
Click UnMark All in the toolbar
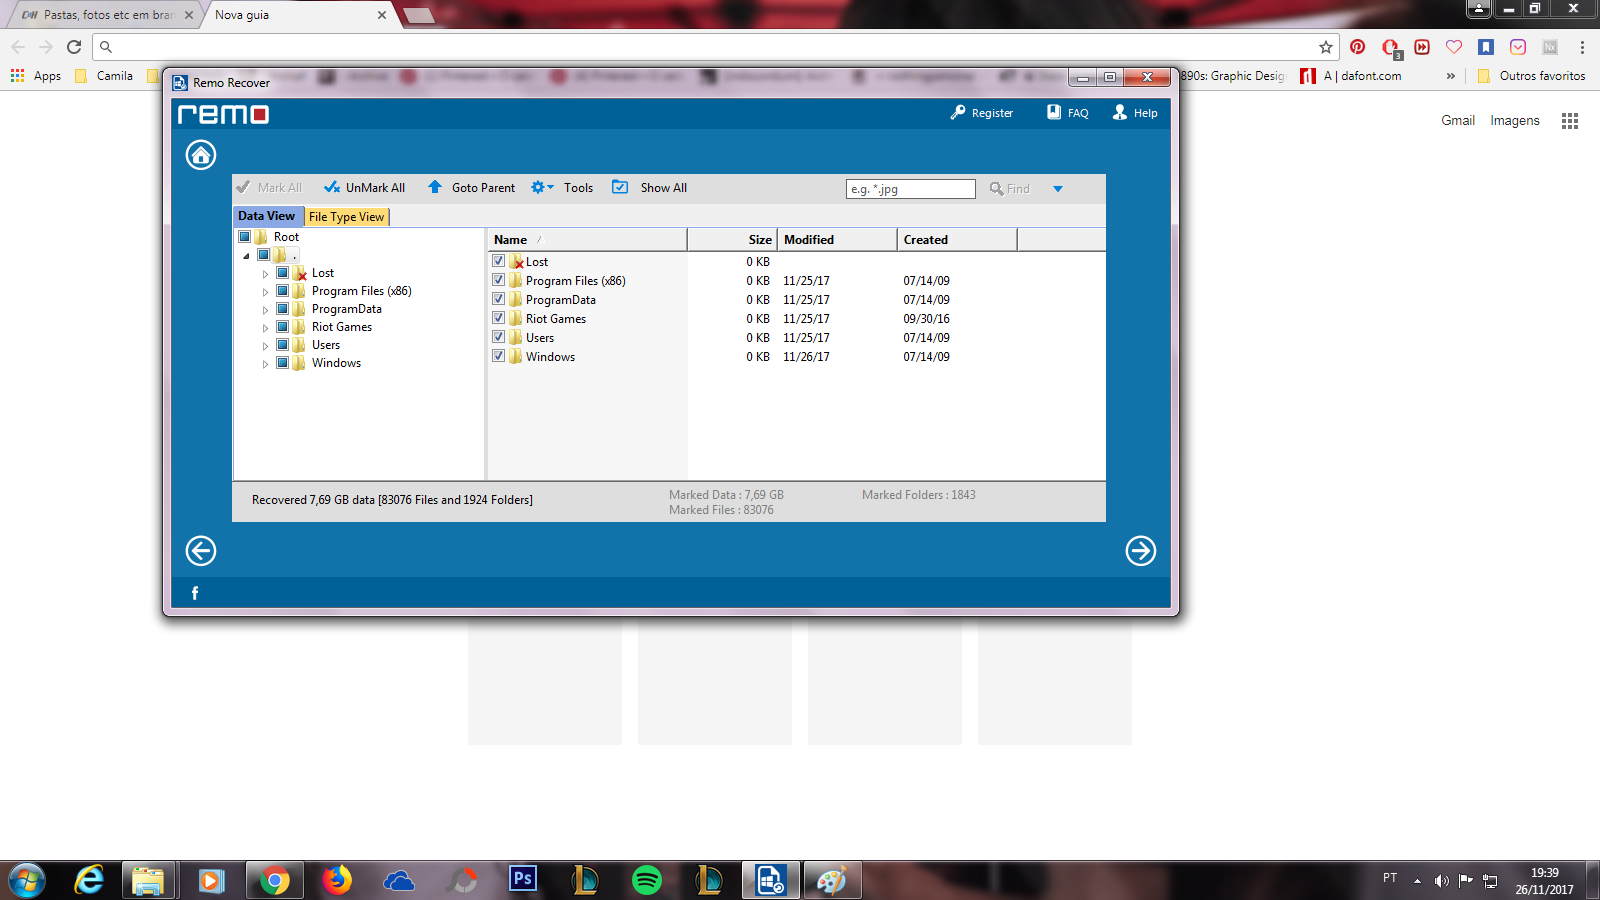[365, 188]
